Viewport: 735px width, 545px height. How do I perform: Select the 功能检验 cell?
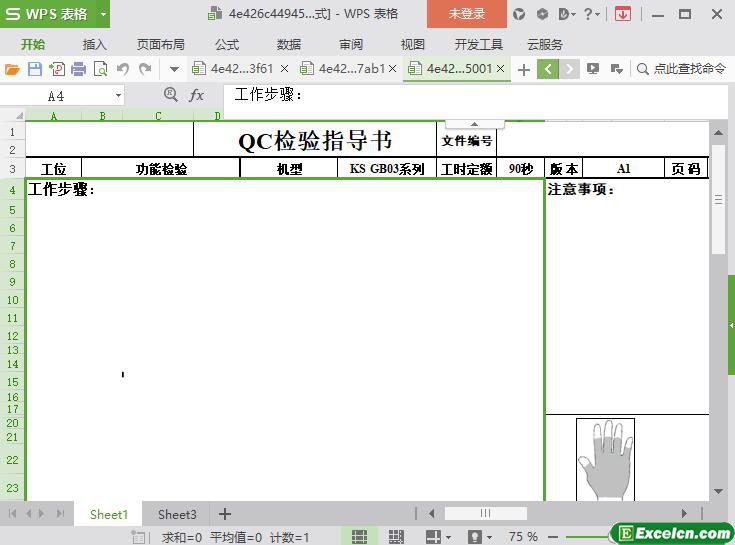[x=161, y=169]
